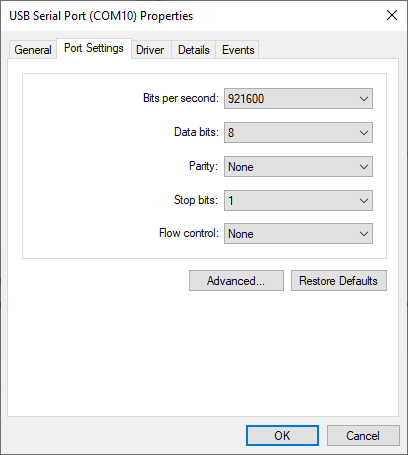Click the Advanced... button
Screen dimensions: 408x455
tap(236, 281)
